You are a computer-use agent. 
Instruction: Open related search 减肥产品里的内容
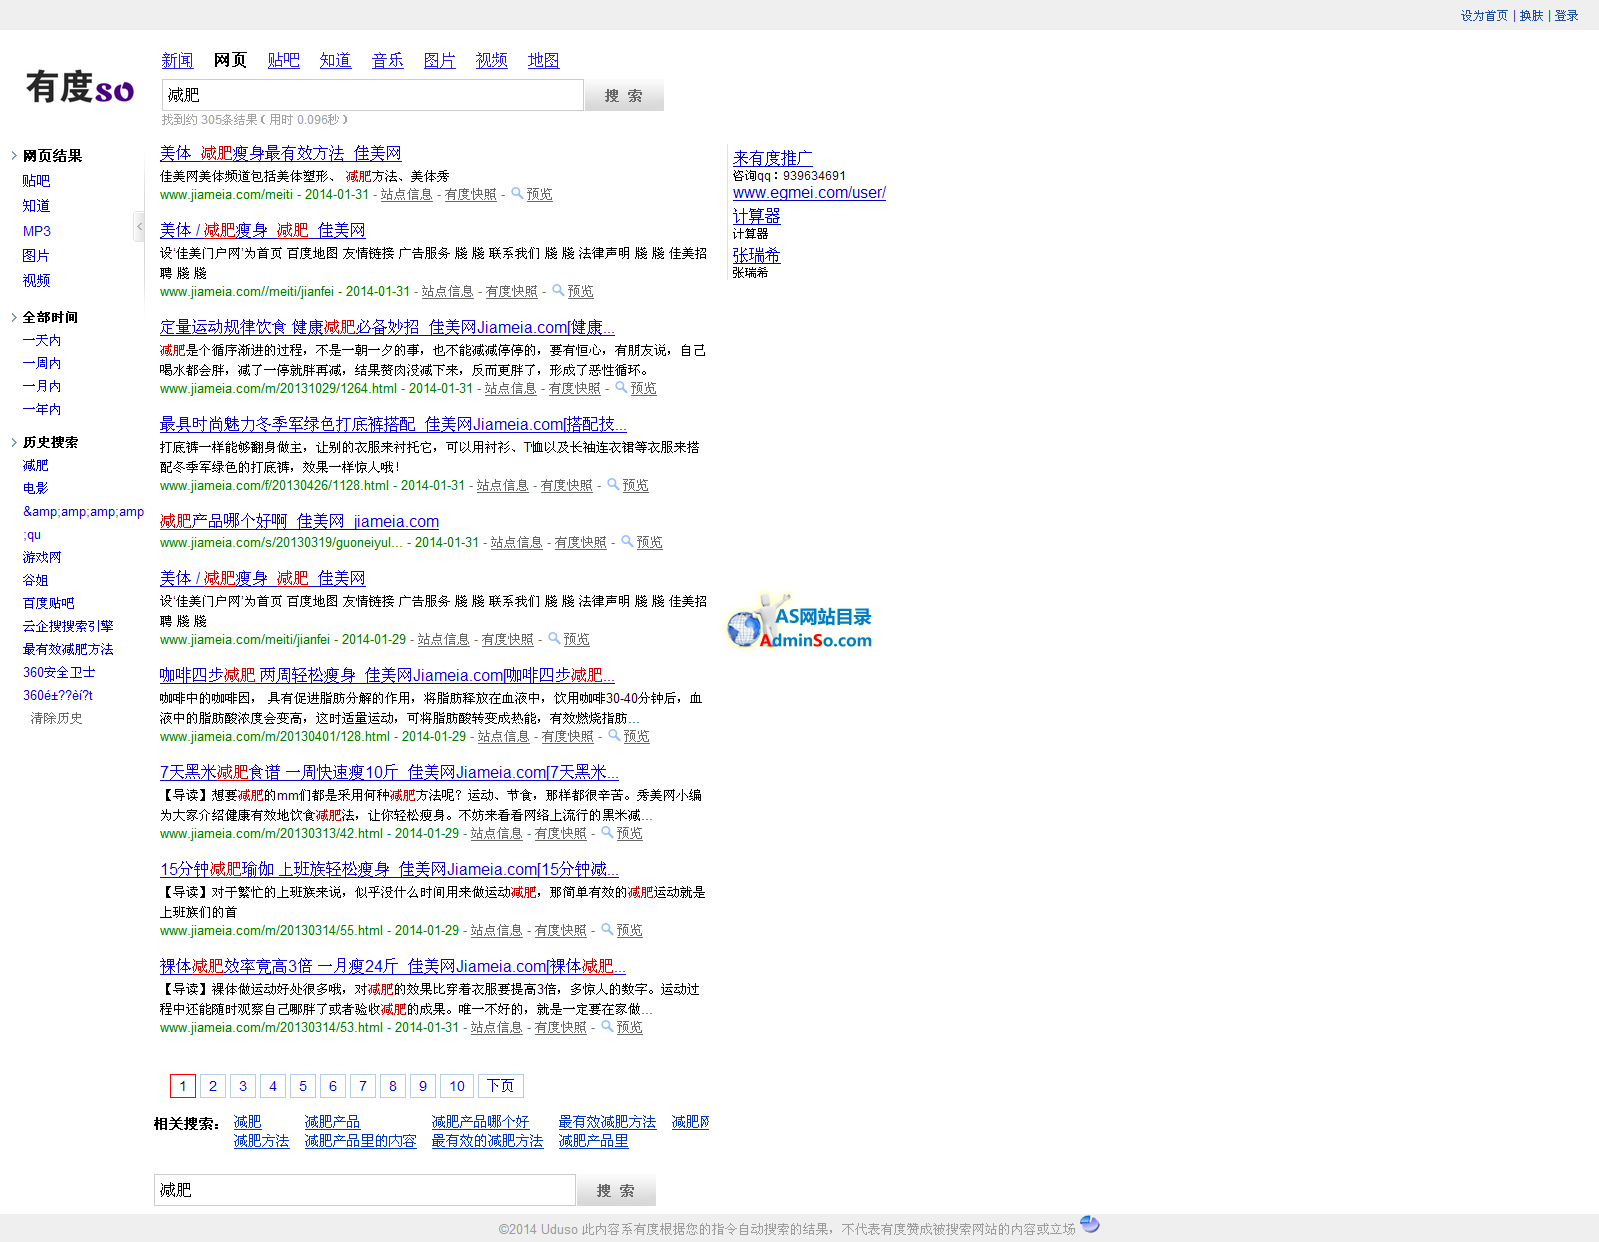(360, 1141)
